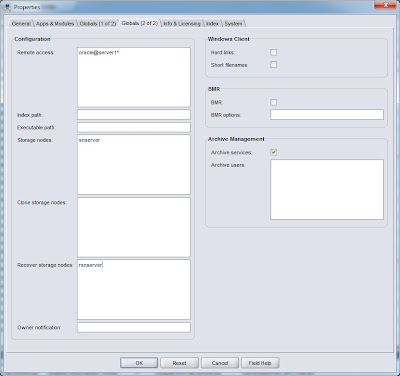Click the Properties window title icon

tap(7, 7)
